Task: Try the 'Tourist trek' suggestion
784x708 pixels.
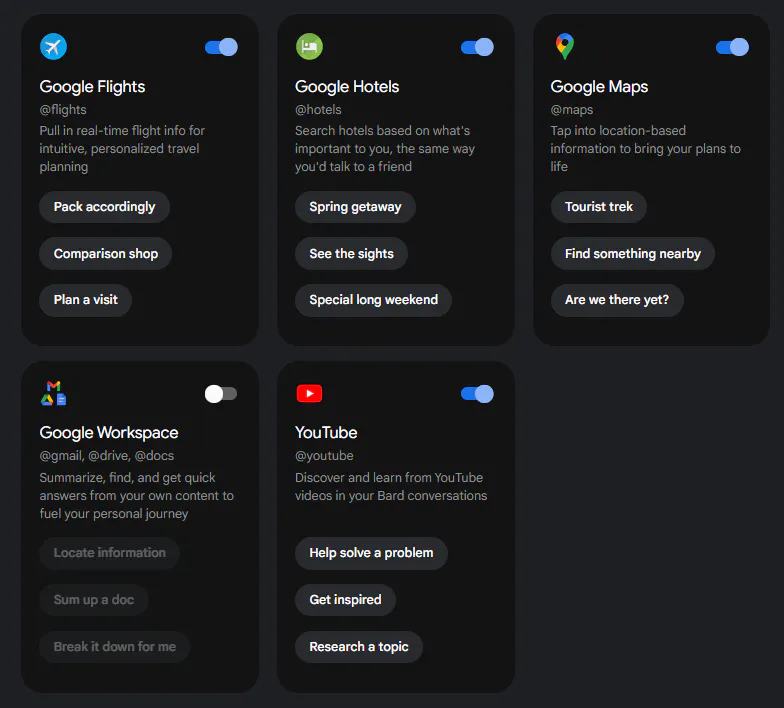Action: tap(599, 207)
